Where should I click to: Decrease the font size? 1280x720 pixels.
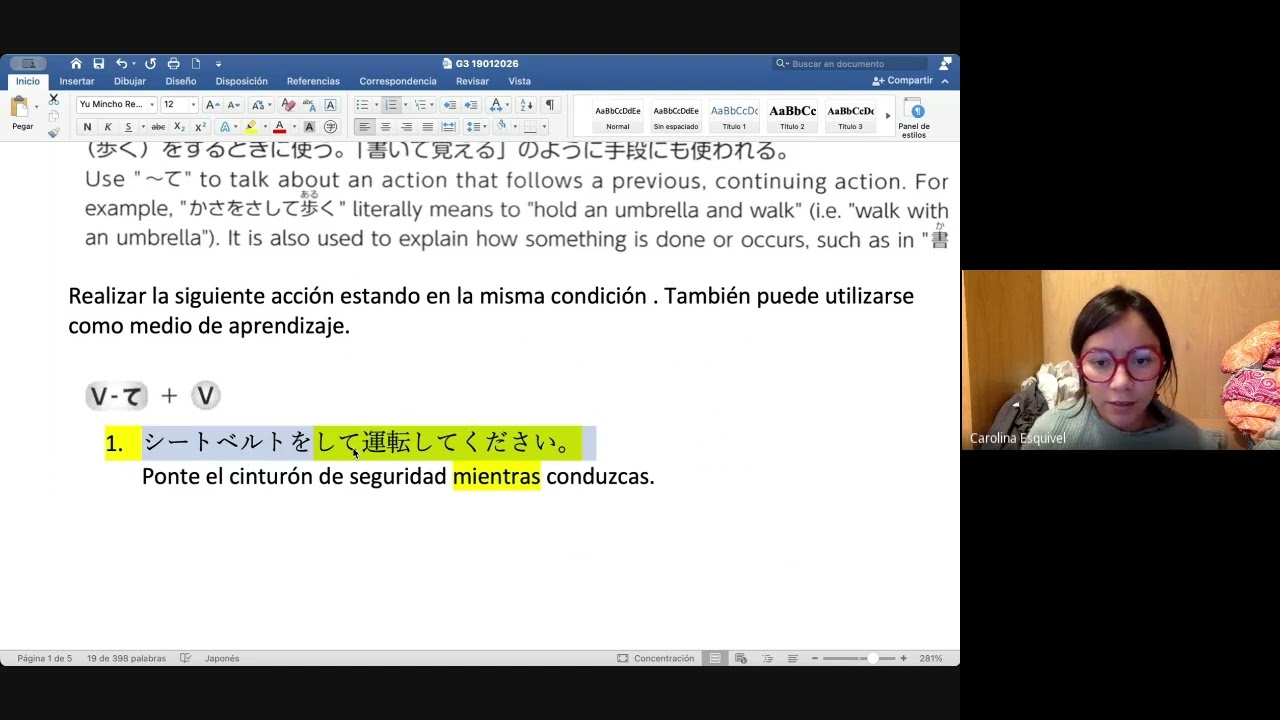coord(233,104)
